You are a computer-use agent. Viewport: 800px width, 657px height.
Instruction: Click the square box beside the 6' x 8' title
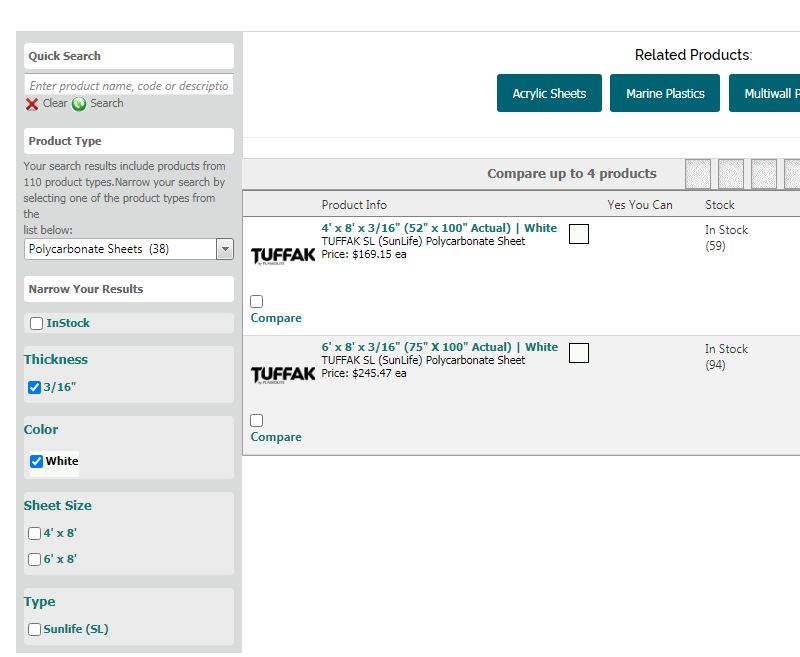(x=579, y=352)
